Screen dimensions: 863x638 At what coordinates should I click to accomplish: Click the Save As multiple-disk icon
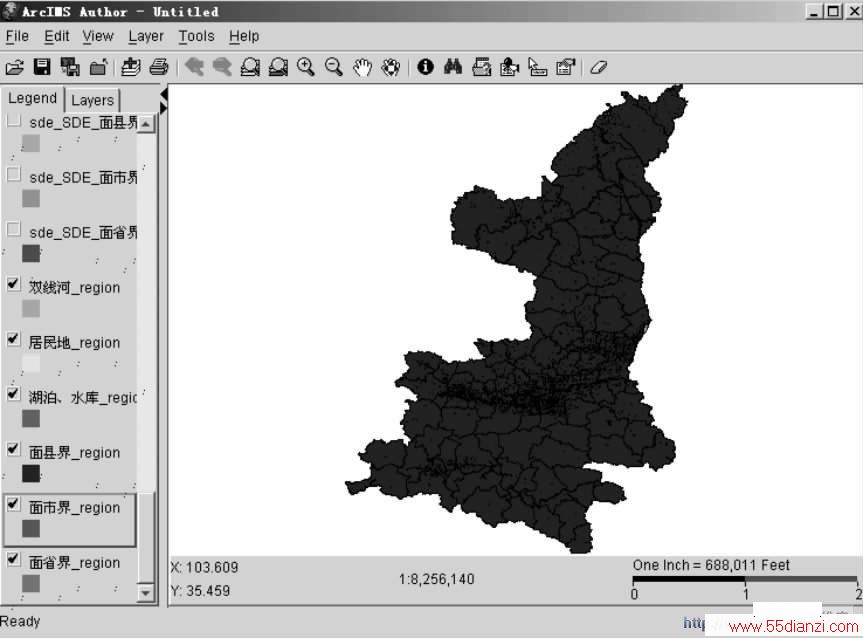(x=70, y=67)
